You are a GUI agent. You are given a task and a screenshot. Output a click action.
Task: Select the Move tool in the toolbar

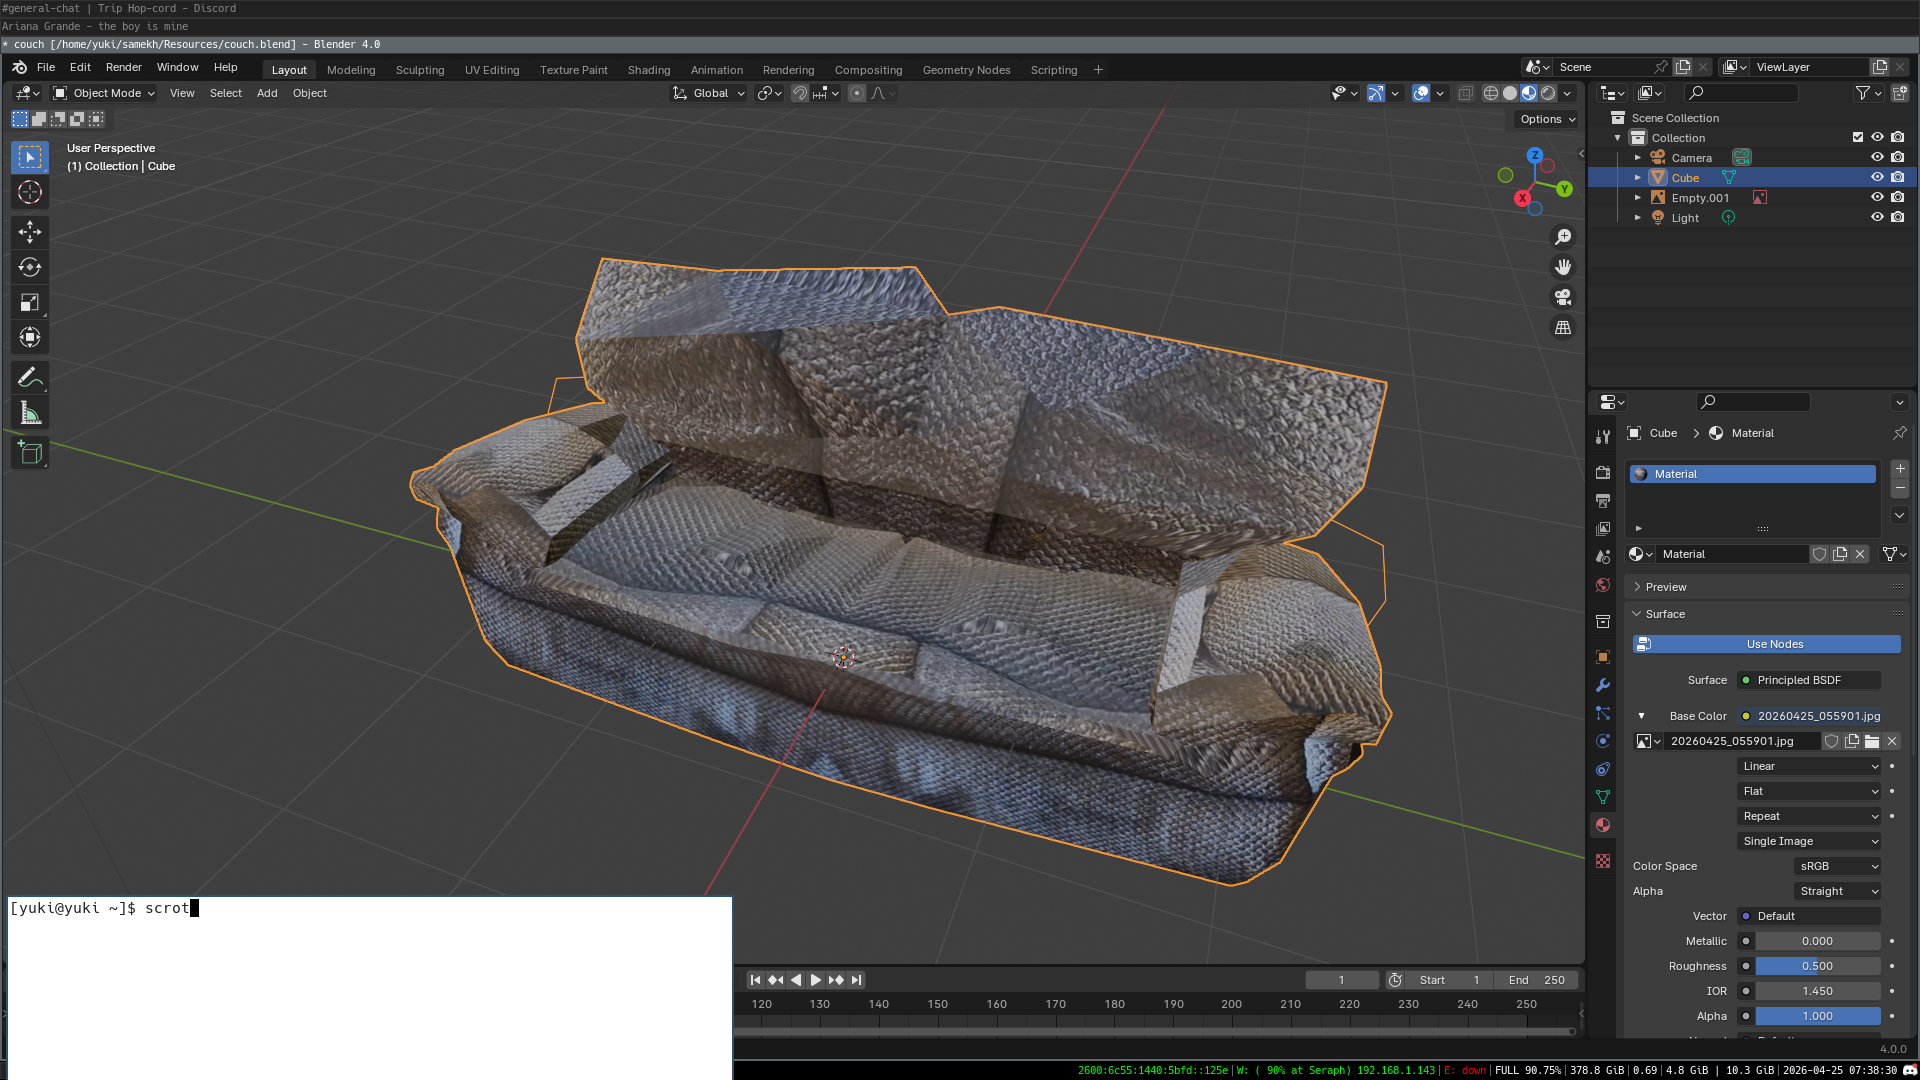[x=30, y=232]
